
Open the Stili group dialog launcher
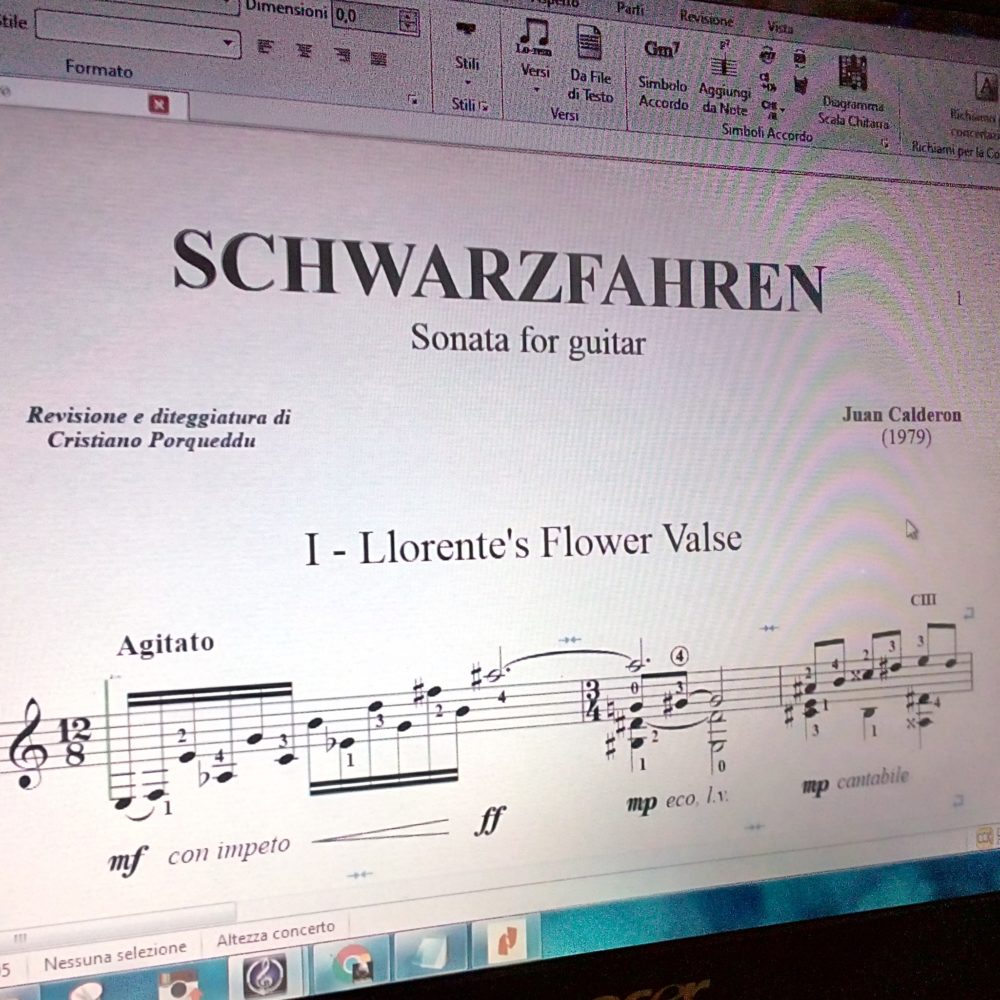tap(484, 106)
